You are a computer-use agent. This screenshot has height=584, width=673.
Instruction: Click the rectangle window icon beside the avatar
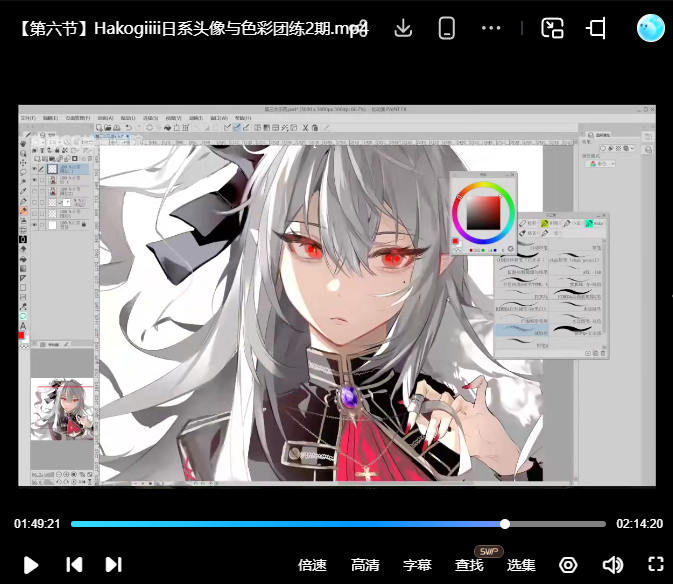point(597,28)
